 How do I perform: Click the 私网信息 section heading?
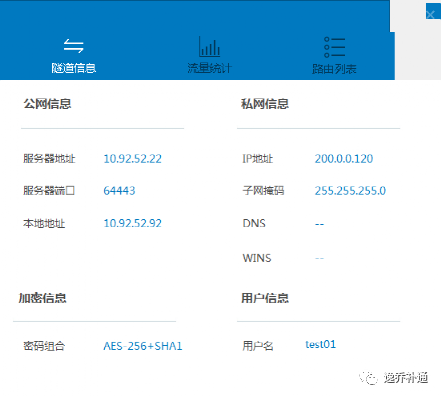(265, 104)
